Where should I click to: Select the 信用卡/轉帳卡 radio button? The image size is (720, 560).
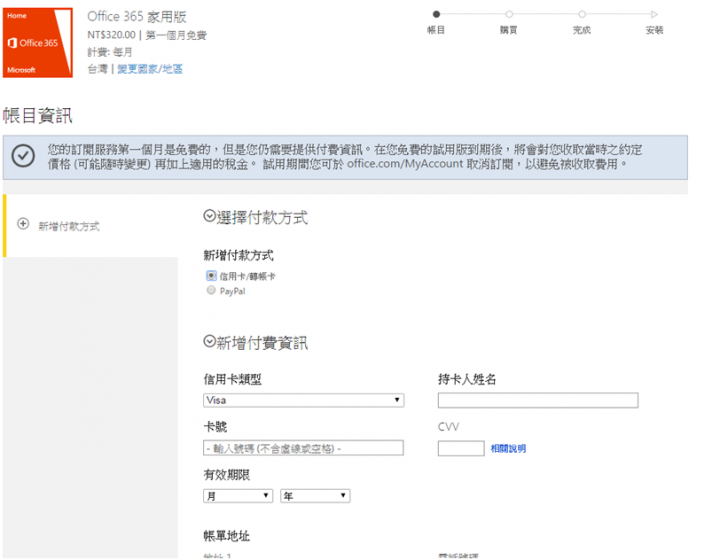(211, 275)
